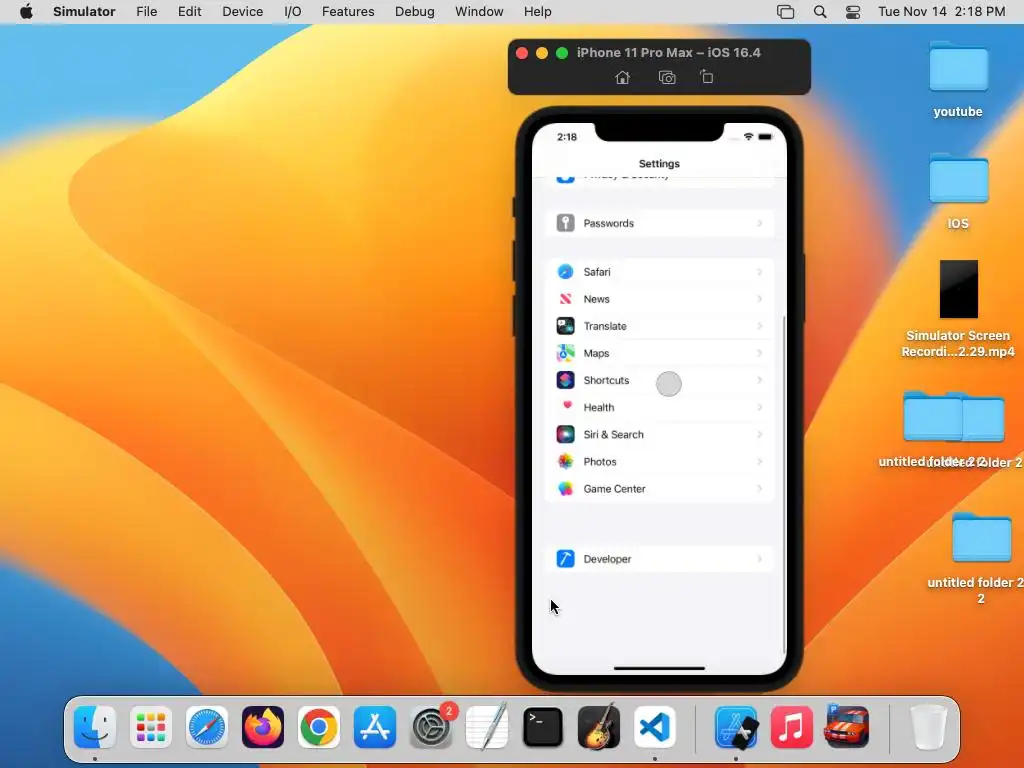This screenshot has height=768, width=1024.
Task: Open the Simulator app menu
Action: pyautogui.click(x=84, y=12)
